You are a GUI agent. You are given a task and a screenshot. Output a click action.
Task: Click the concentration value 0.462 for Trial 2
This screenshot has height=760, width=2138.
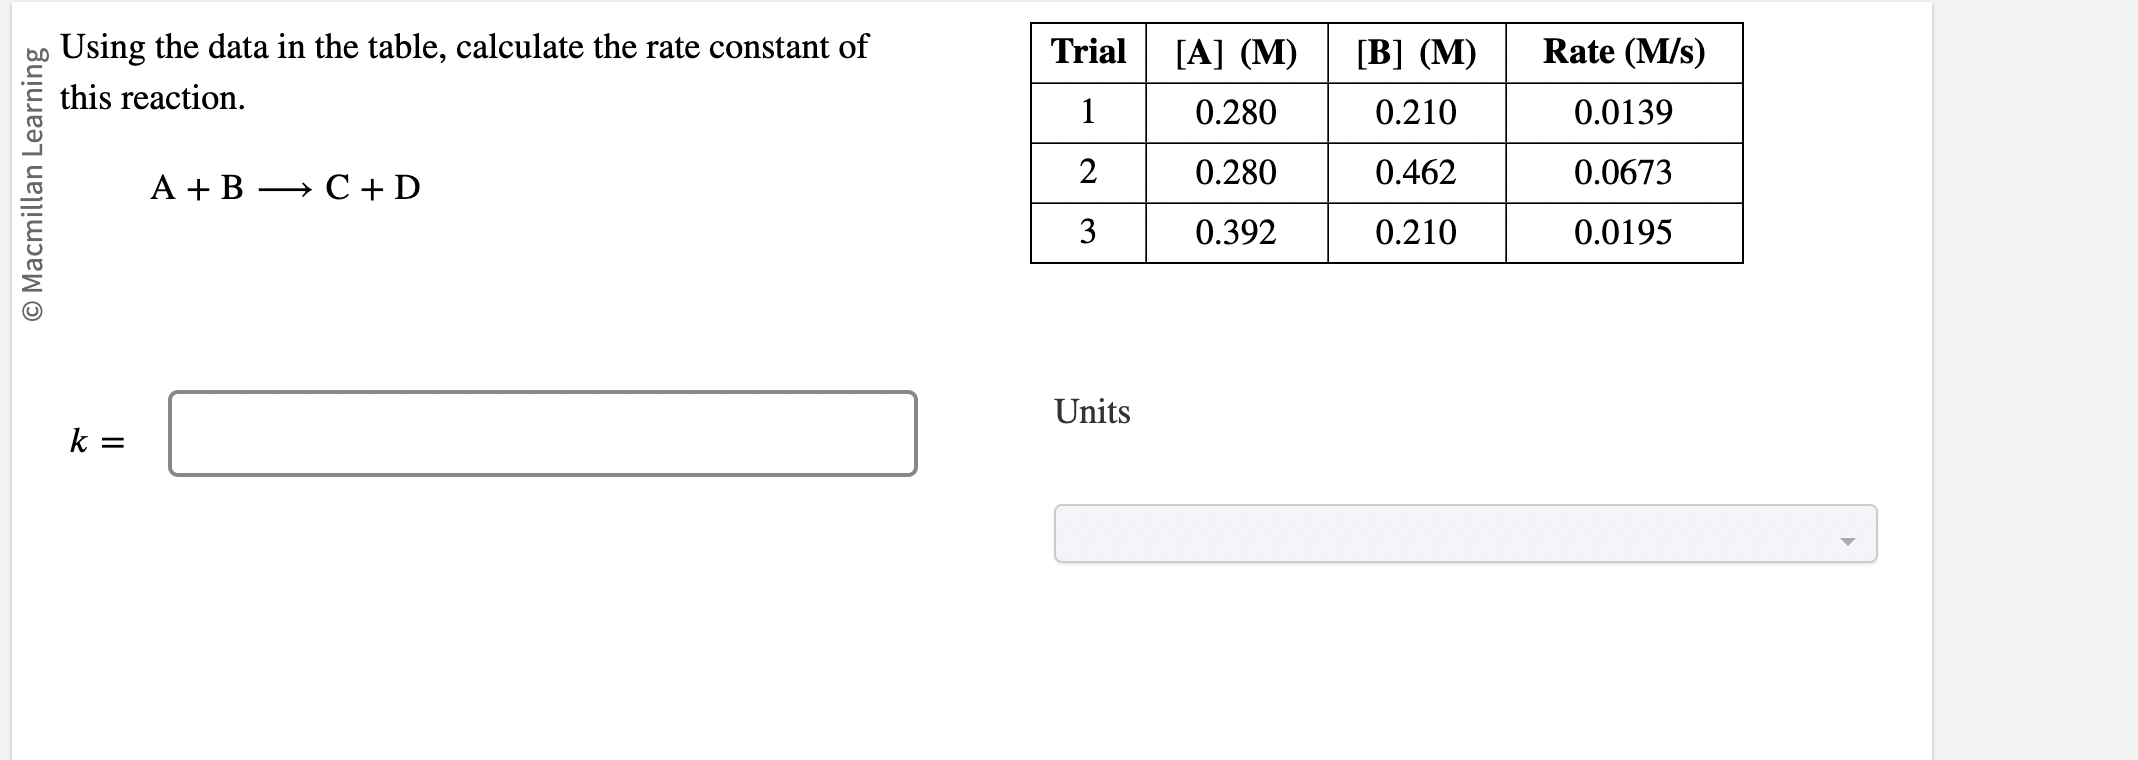click(1415, 173)
